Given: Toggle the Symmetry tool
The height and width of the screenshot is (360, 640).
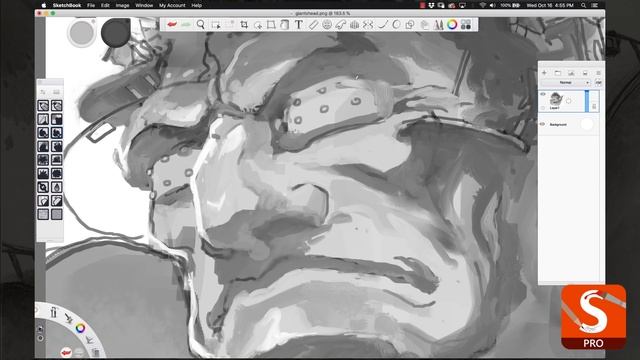Looking at the screenshot, I should click(368, 24).
